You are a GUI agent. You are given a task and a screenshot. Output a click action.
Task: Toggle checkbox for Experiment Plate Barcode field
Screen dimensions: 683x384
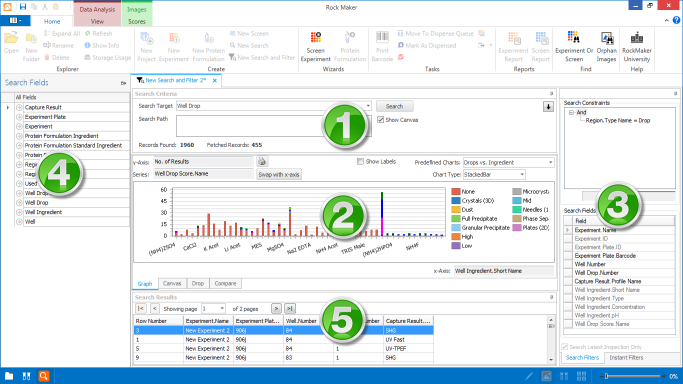click(568, 256)
